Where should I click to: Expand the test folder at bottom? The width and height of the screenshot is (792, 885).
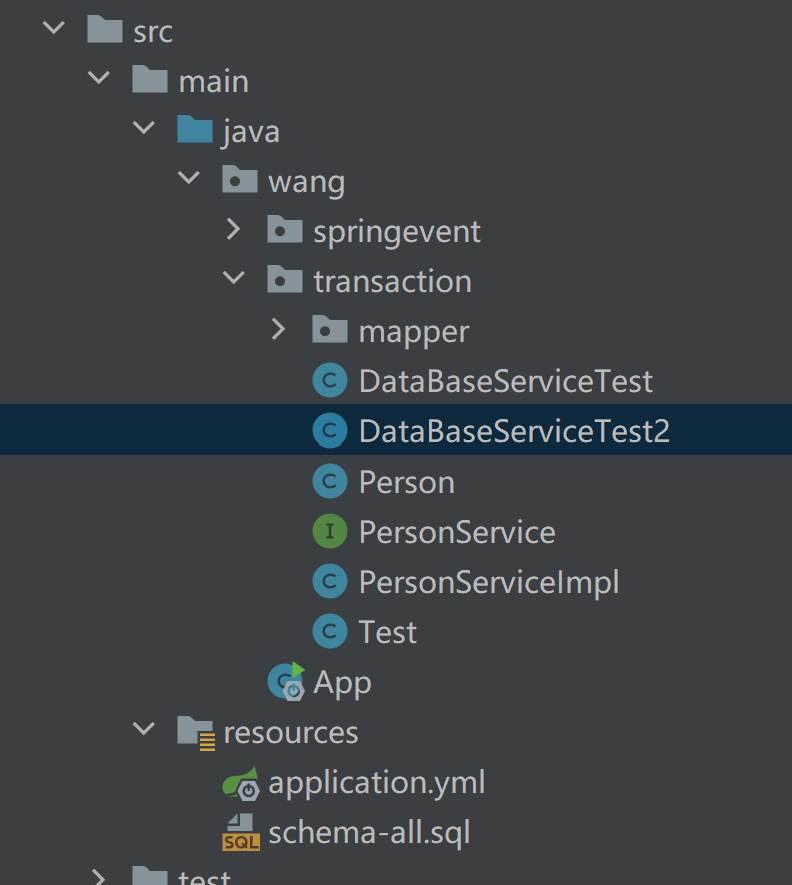click(x=99, y=878)
